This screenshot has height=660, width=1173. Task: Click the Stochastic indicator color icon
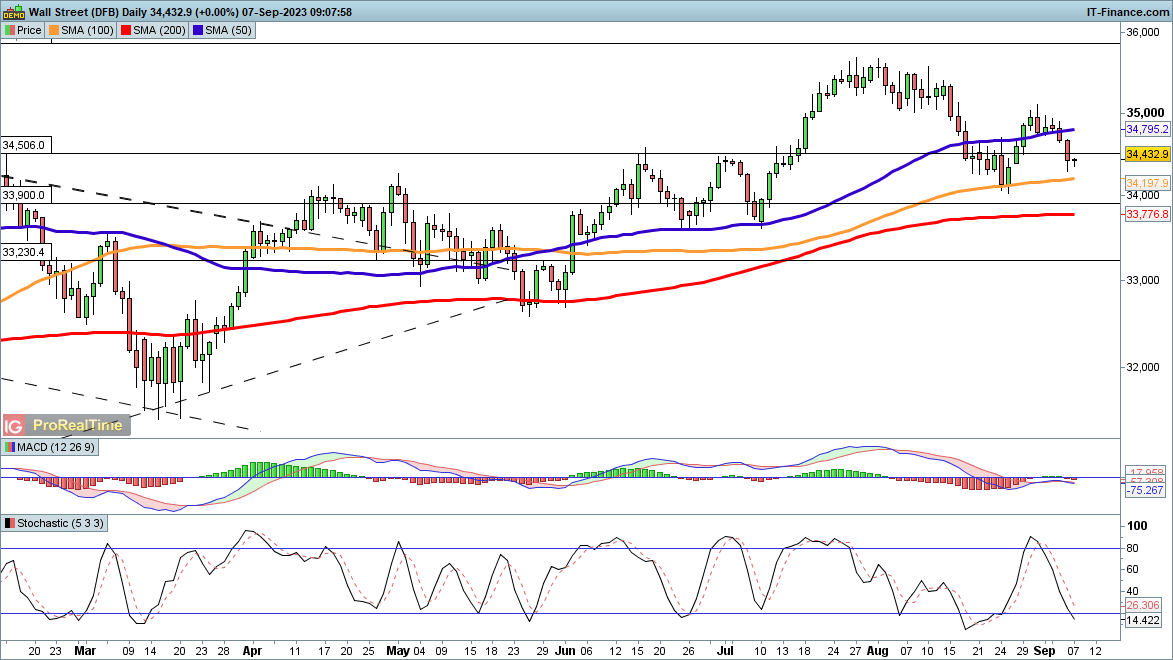point(10,523)
